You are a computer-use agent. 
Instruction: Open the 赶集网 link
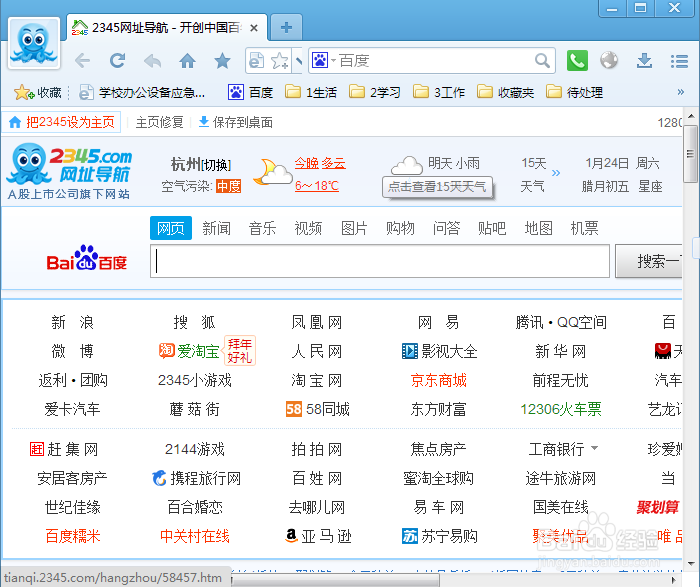click(x=64, y=449)
